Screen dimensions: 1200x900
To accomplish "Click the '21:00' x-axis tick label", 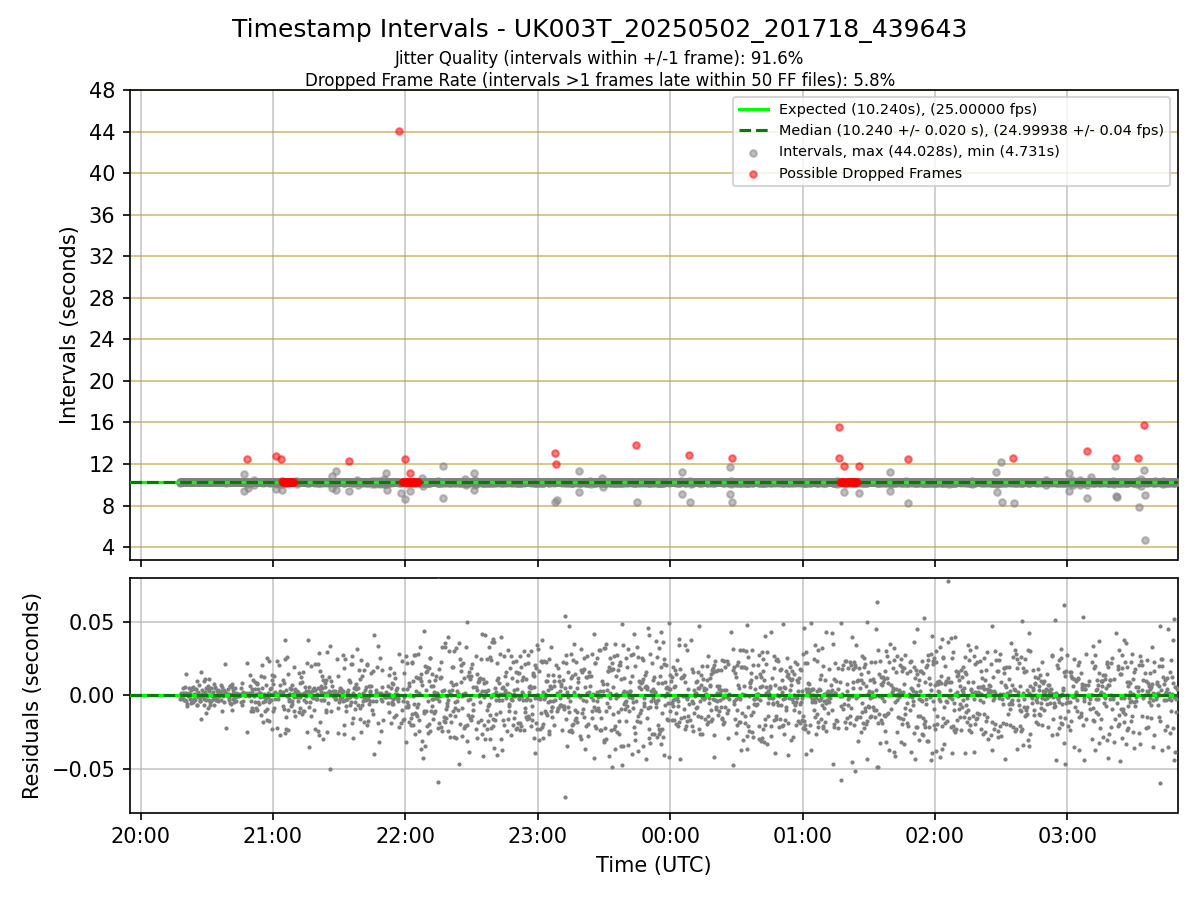I will [273, 835].
